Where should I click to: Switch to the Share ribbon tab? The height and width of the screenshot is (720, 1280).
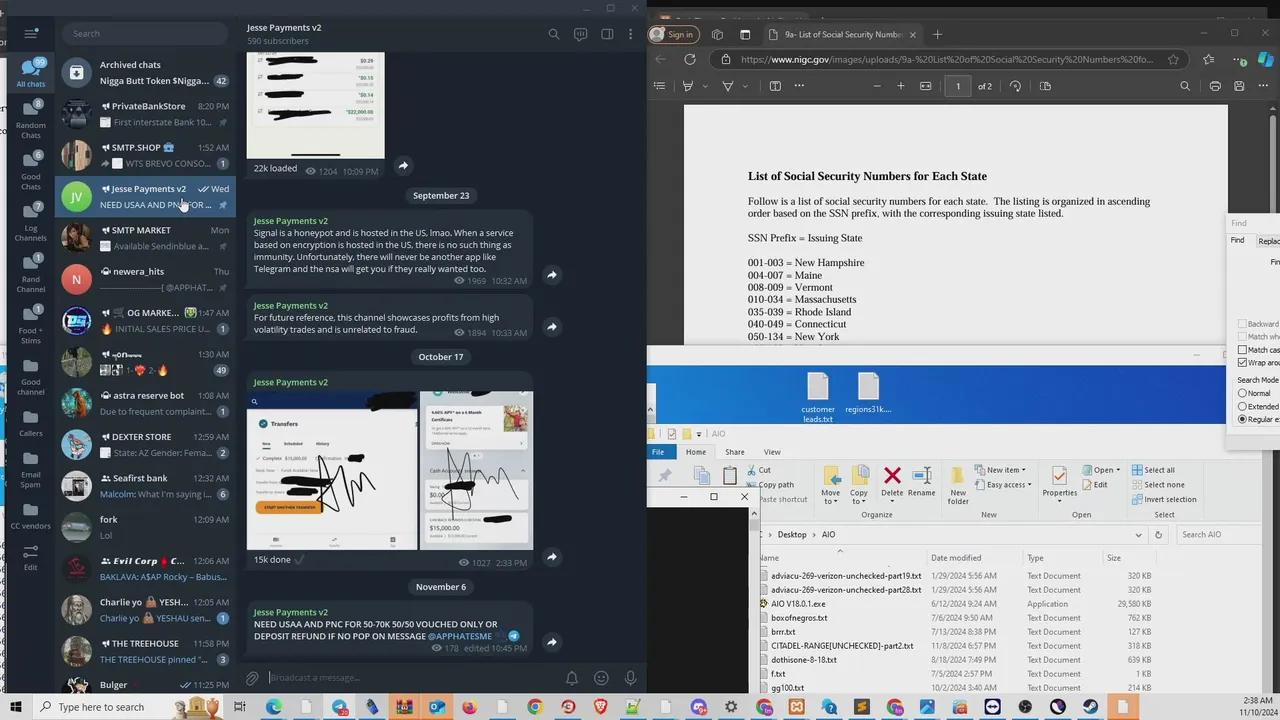click(734, 452)
